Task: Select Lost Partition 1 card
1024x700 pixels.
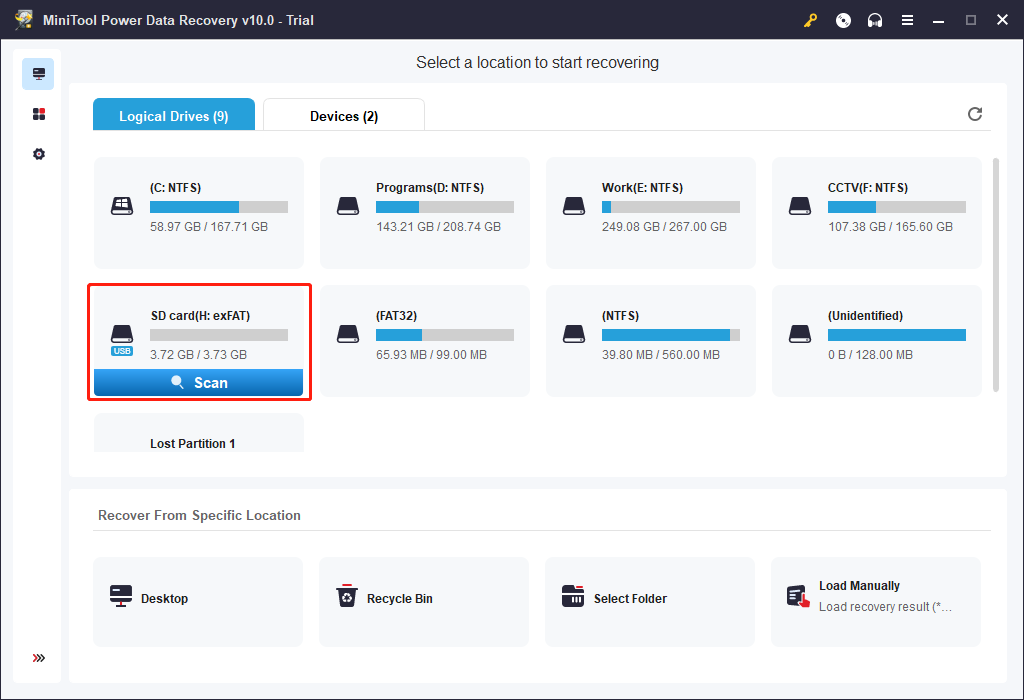Action: [199, 433]
